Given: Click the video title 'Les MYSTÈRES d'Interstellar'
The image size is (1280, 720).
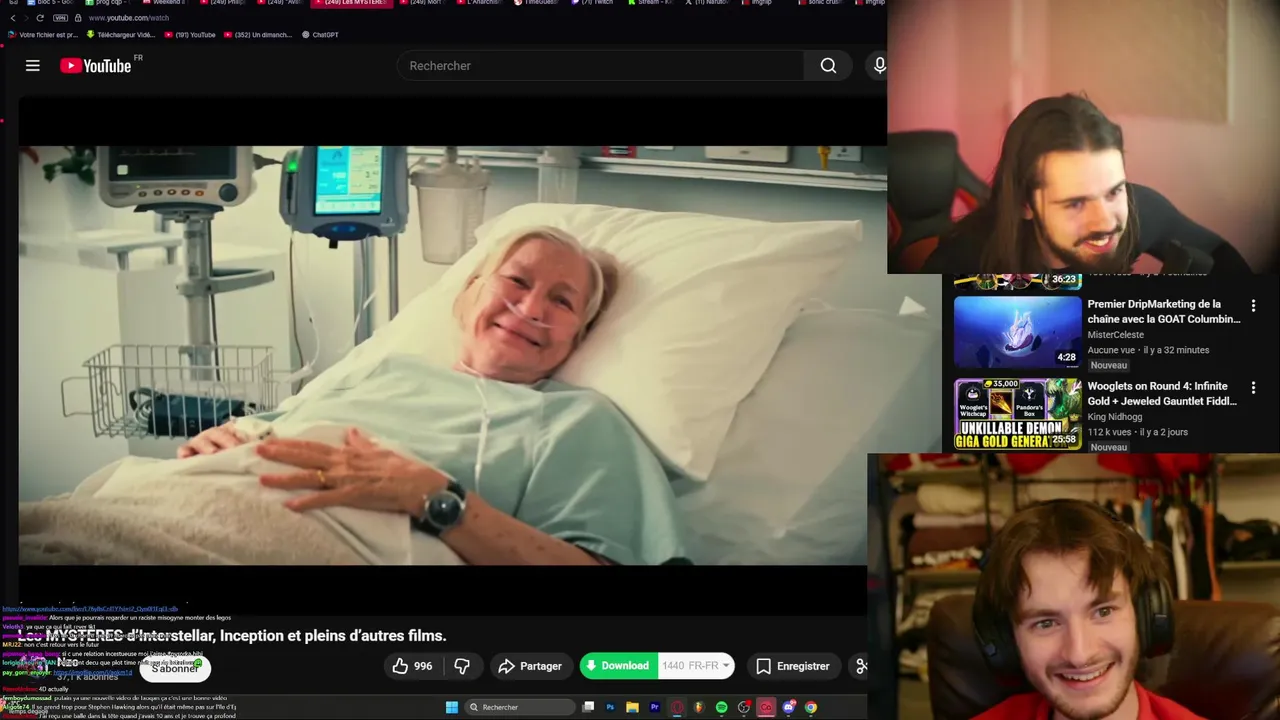Looking at the screenshot, I should 232,636.
